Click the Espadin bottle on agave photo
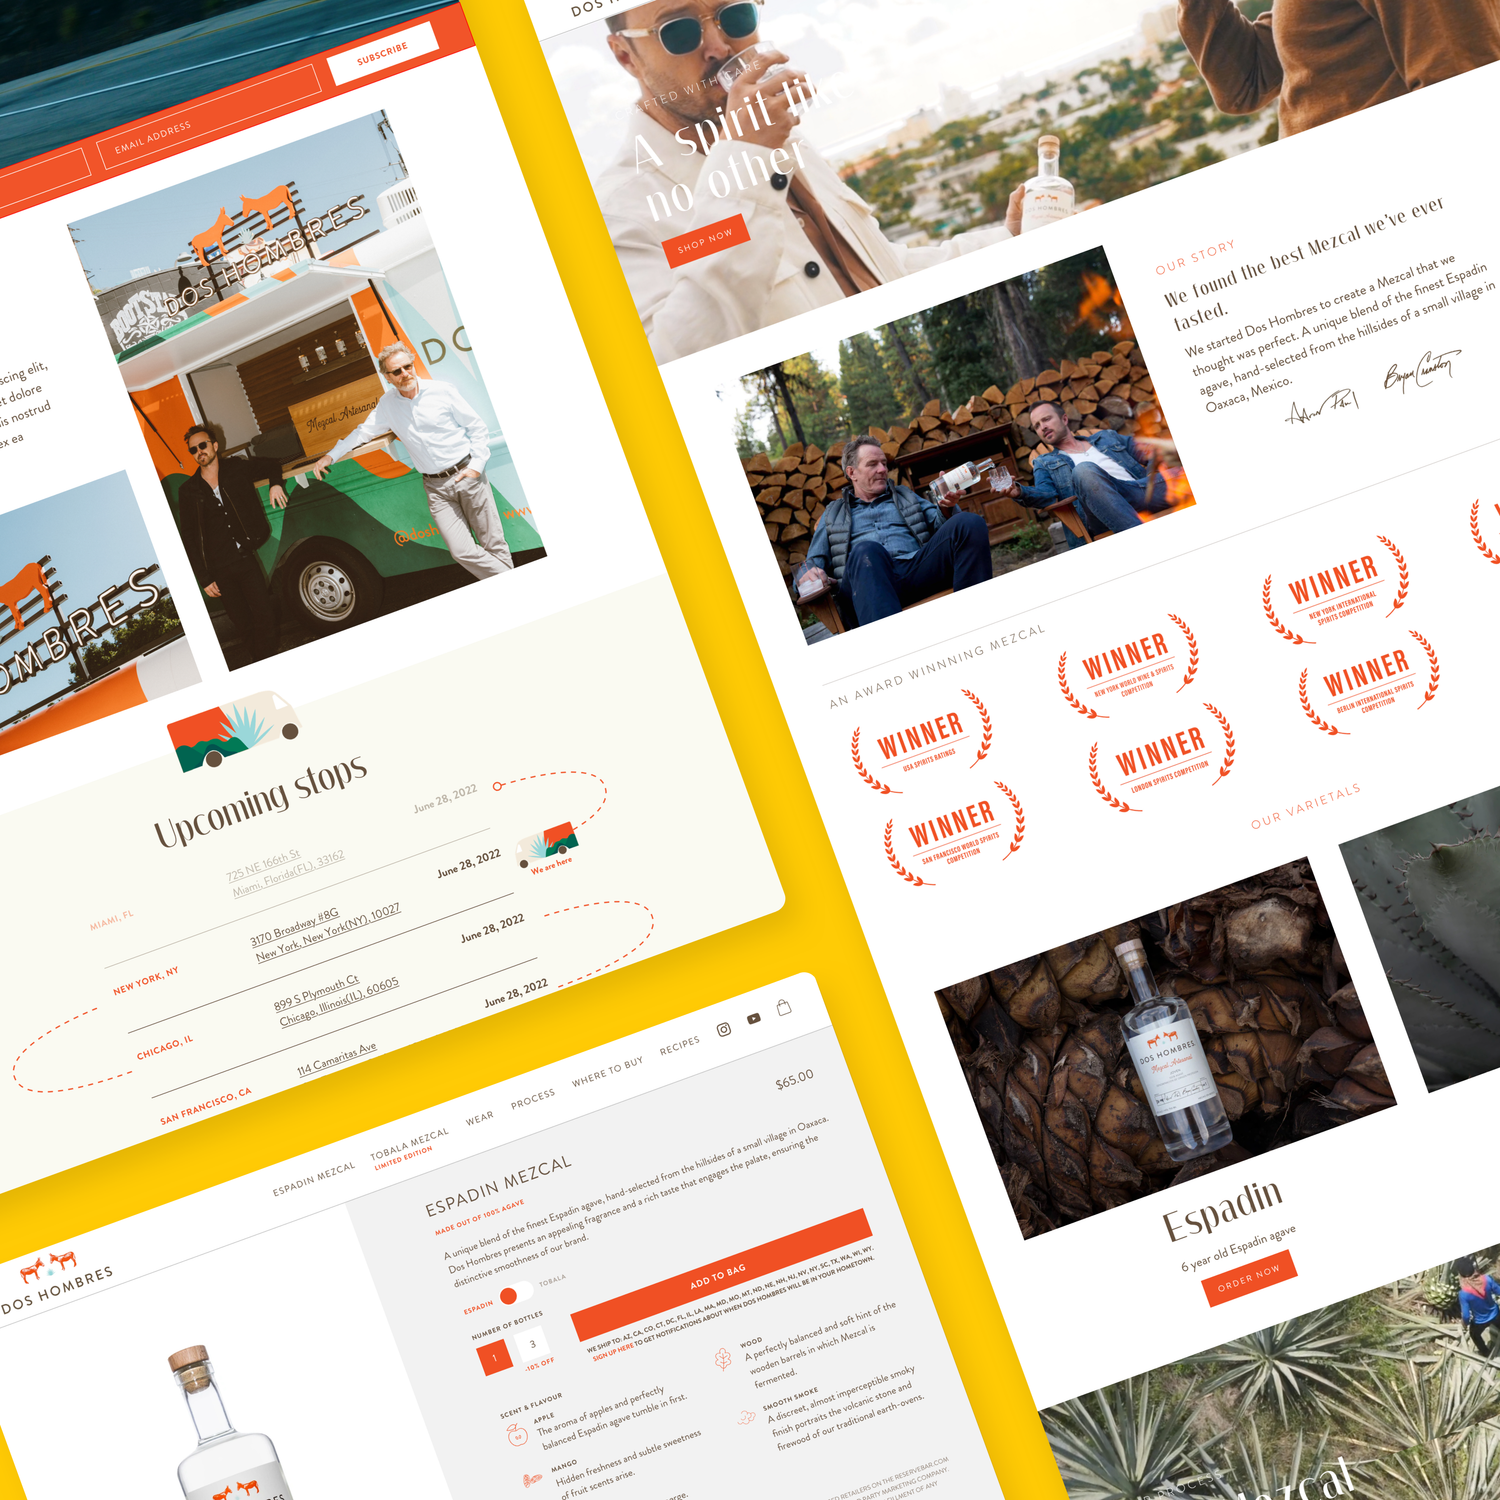This screenshot has width=1500, height=1500. point(1166,1049)
